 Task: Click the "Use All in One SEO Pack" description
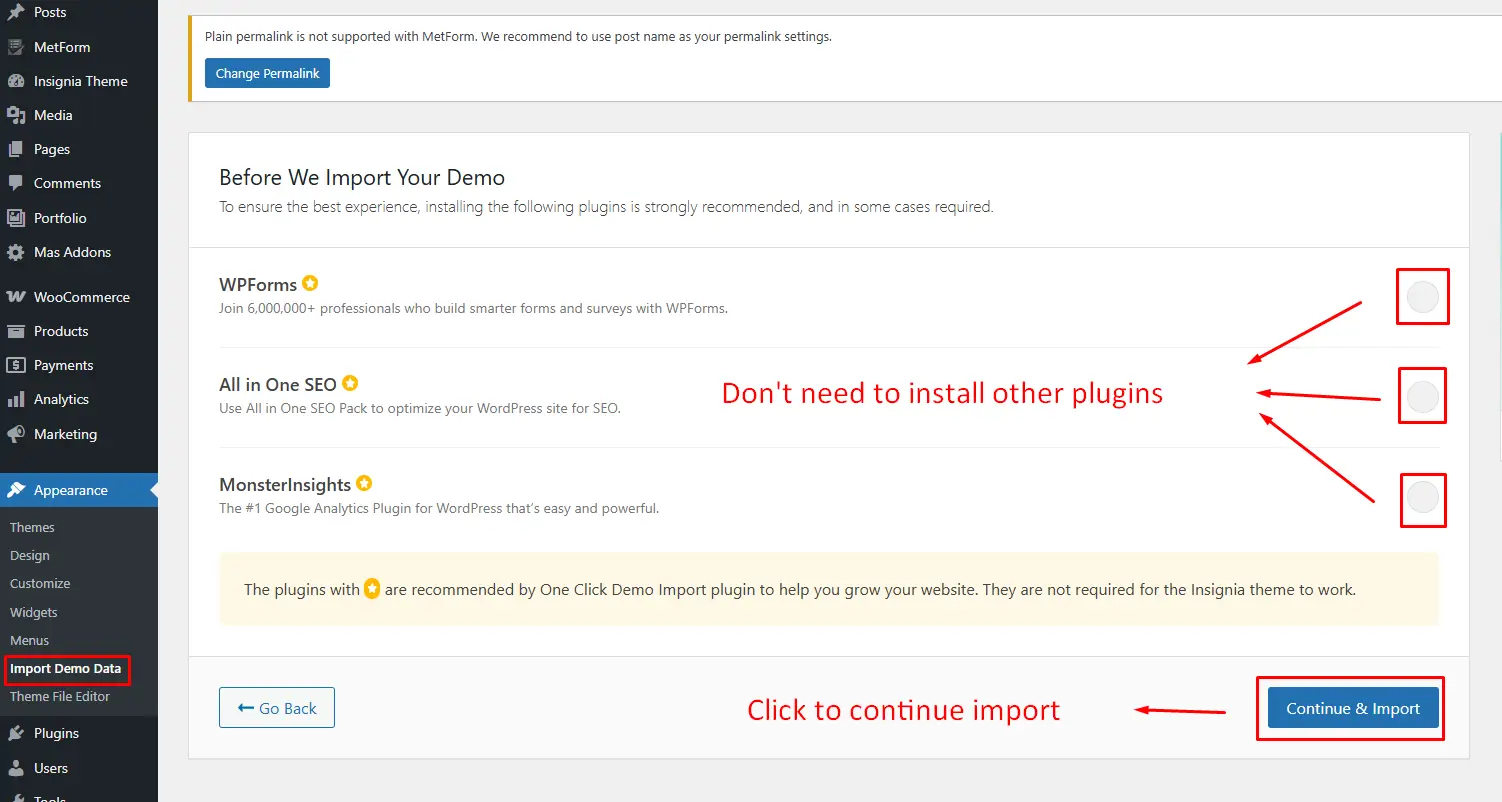click(x=420, y=408)
